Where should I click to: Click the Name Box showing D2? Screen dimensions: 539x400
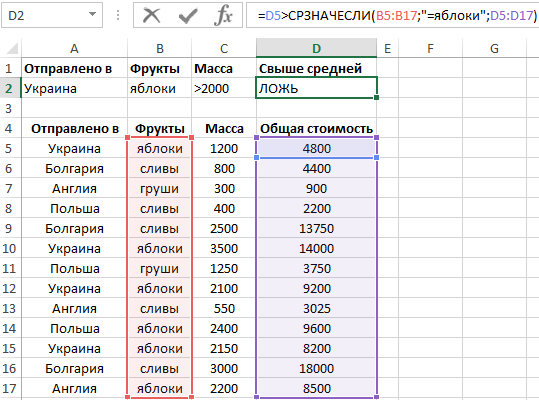(x=52, y=15)
